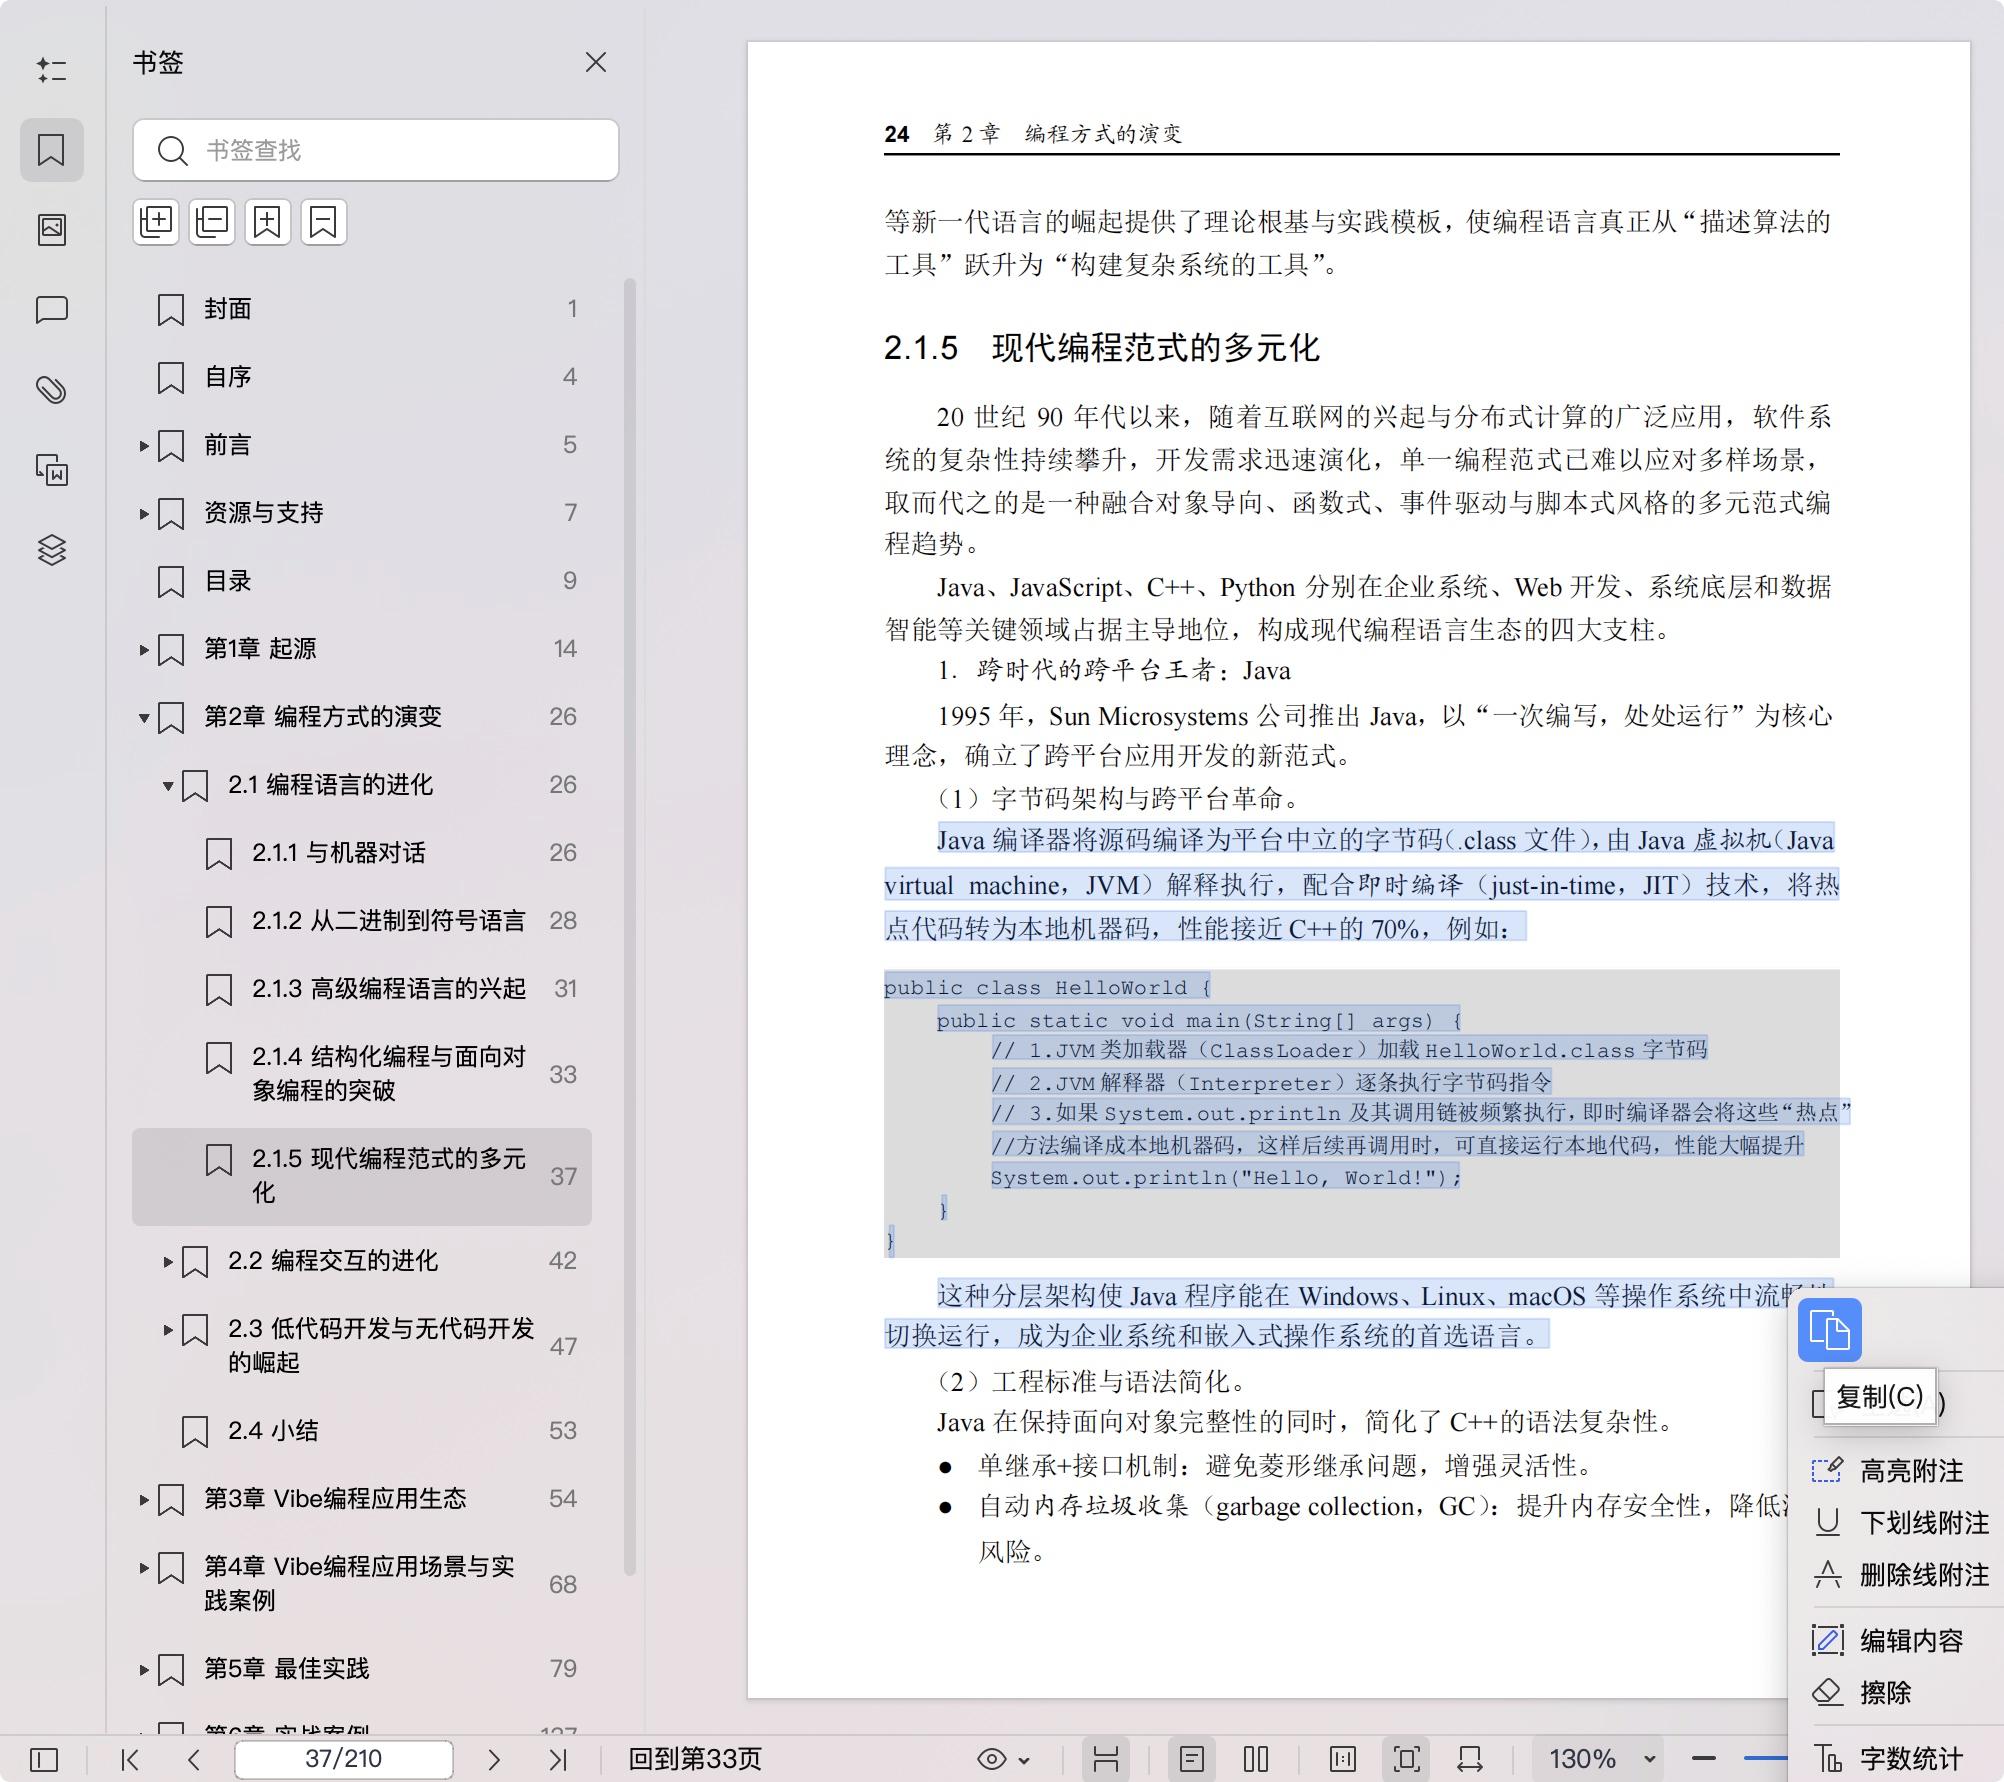Open the thumbnails panel icon in sidebar
This screenshot has width=2004, height=1782.
(52, 230)
